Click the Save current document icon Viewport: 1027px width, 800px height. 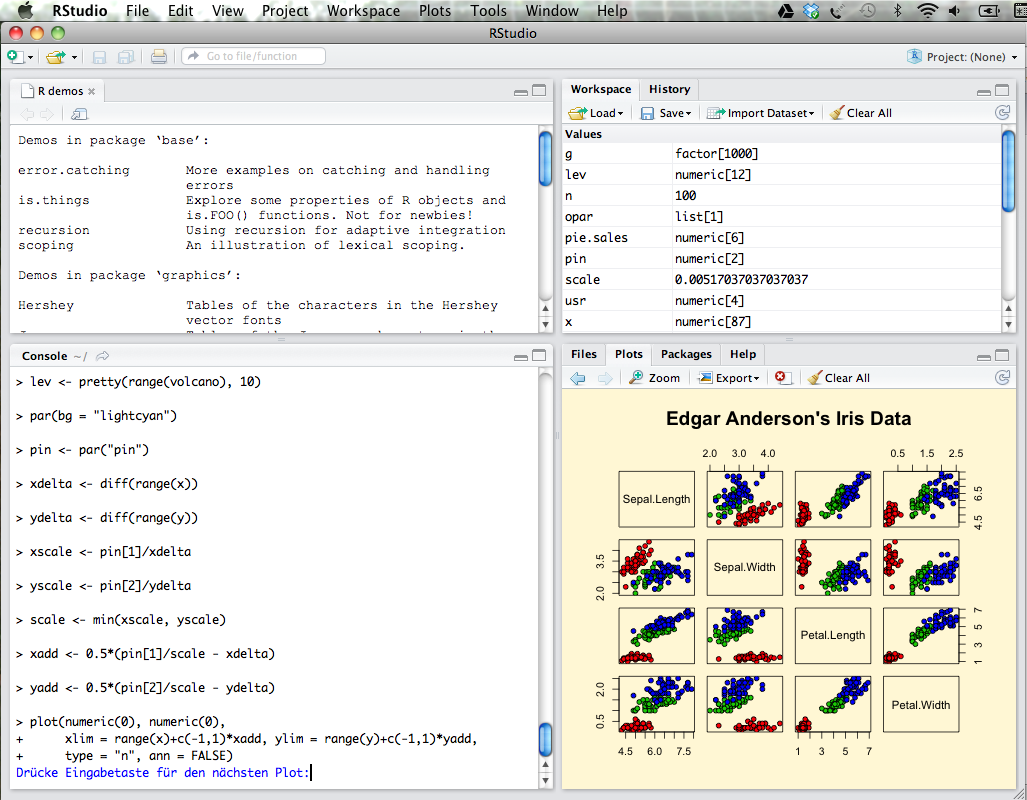100,57
